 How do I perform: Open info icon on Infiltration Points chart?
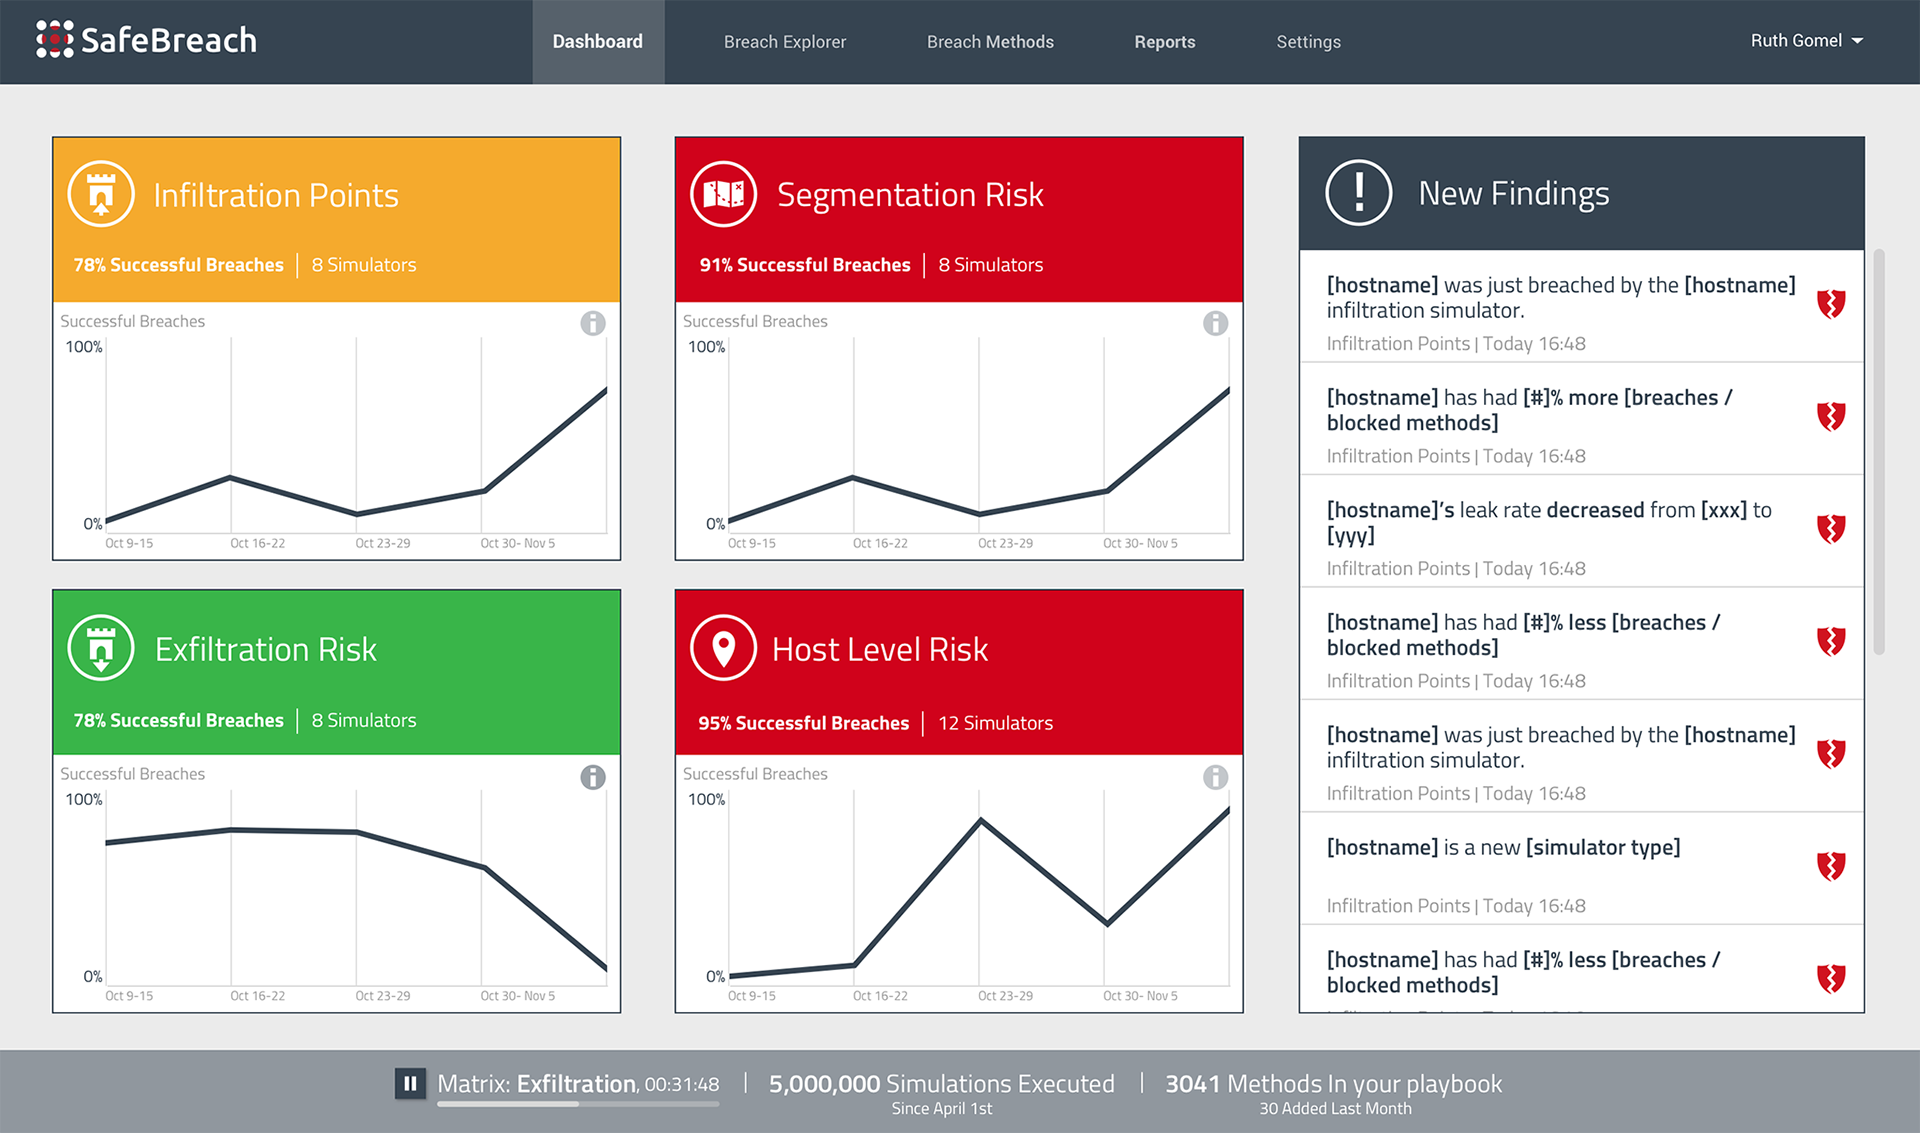pyautogui.click(x=593, y=323)
